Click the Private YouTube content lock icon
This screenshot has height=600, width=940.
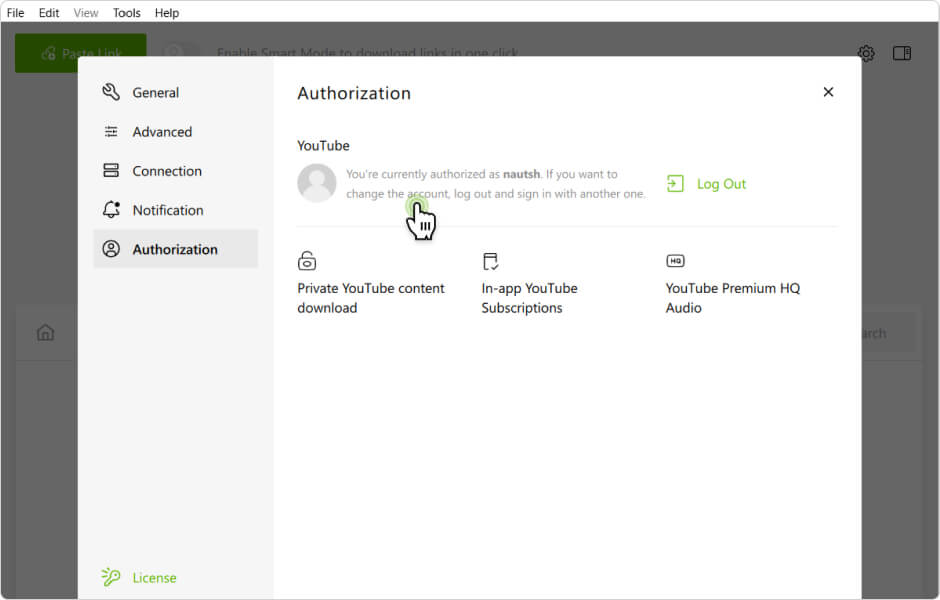point(307,262)
